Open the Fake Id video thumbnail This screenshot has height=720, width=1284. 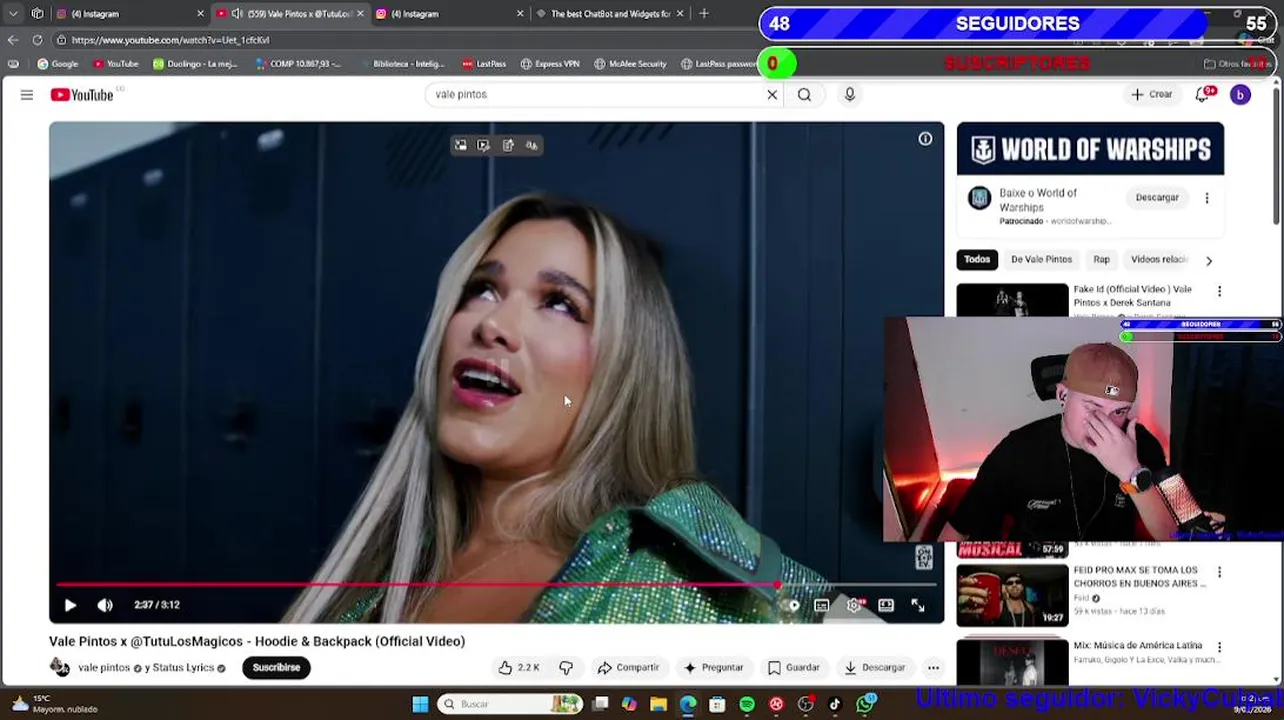[x=1012, y=302]
